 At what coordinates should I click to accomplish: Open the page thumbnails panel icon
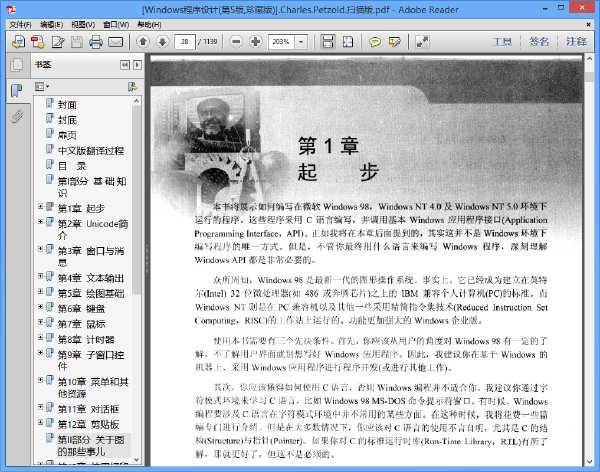(x=17, y=65)
